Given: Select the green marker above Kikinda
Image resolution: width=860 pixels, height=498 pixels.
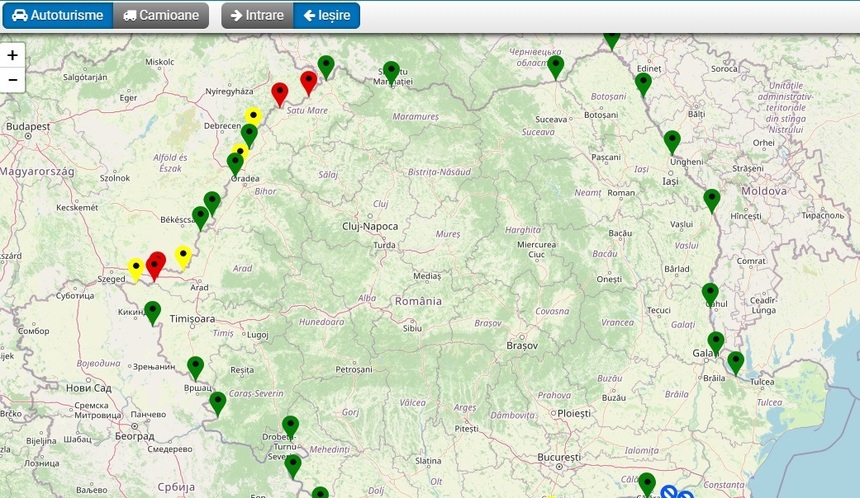Looking at the screenshot, I should (152, 311).
